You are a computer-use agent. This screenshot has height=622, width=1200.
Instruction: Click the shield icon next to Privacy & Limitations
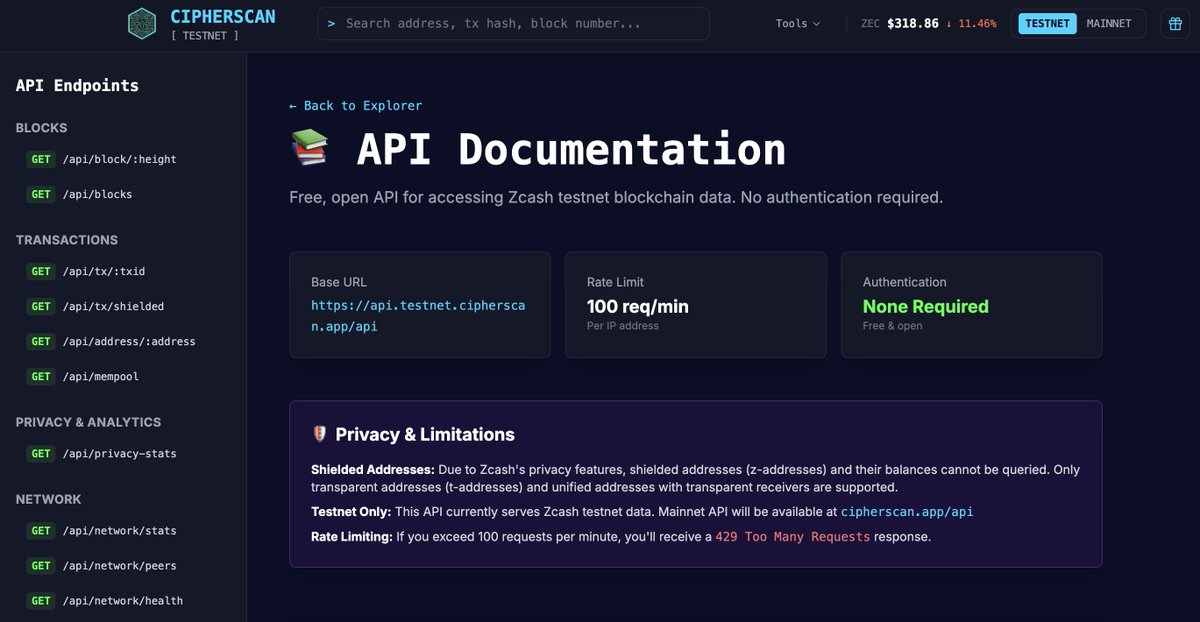click(320, 434)
